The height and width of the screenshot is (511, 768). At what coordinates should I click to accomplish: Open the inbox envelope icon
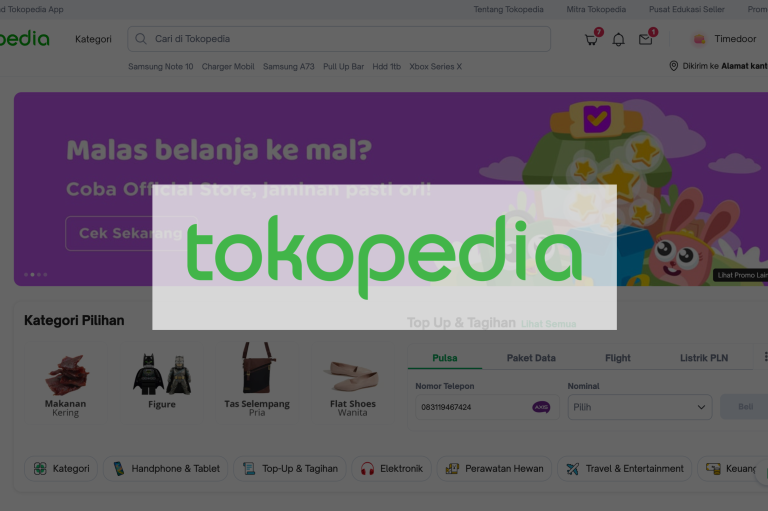tap(645, 39)
